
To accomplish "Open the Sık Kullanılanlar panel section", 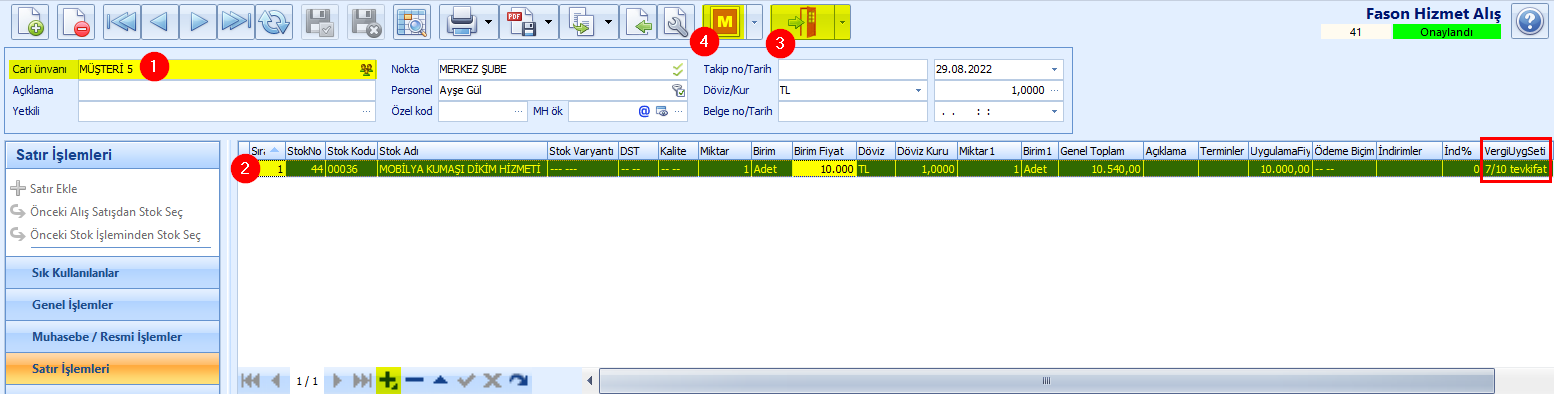I will 112,272.
